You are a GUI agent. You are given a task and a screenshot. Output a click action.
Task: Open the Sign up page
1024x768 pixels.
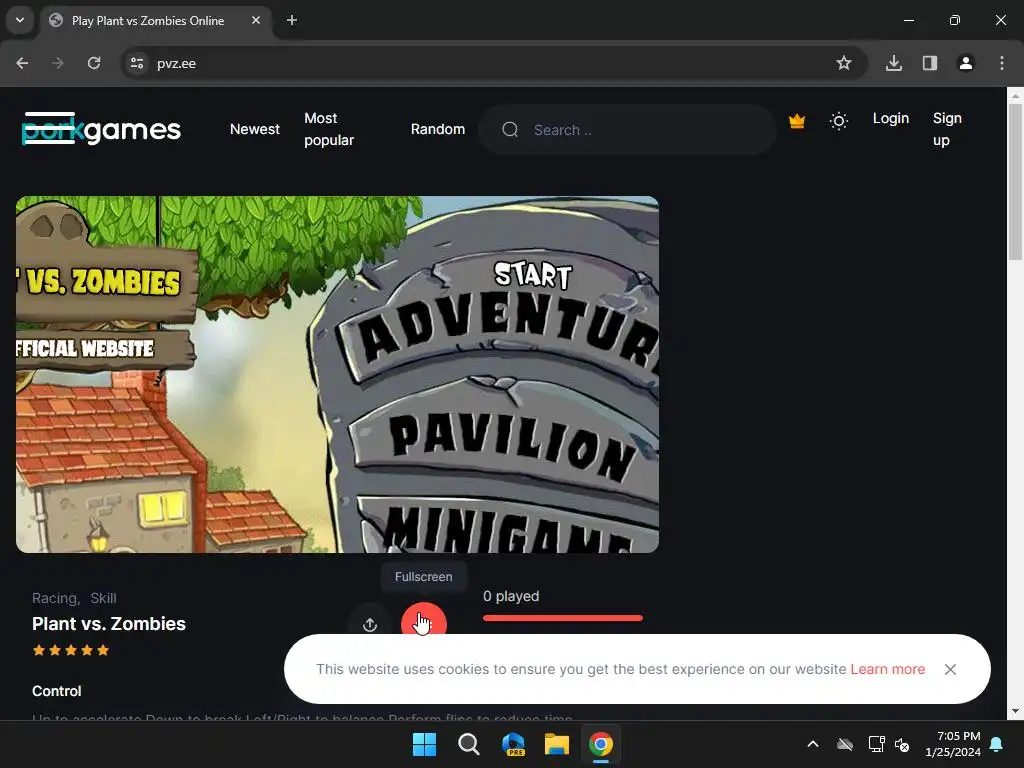(x=947, y=129)
